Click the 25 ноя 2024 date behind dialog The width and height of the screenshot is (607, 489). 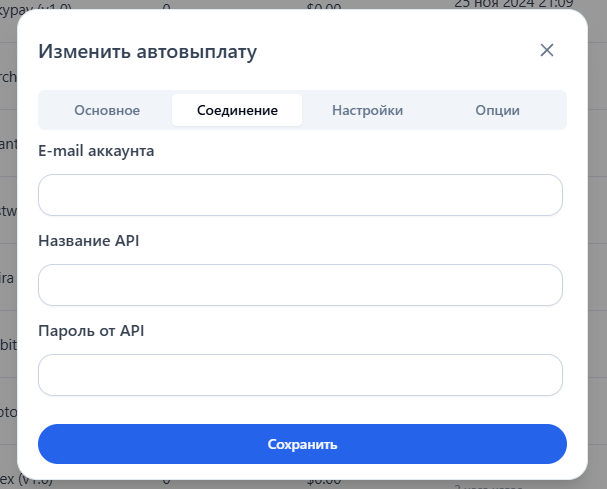[513, 4]
